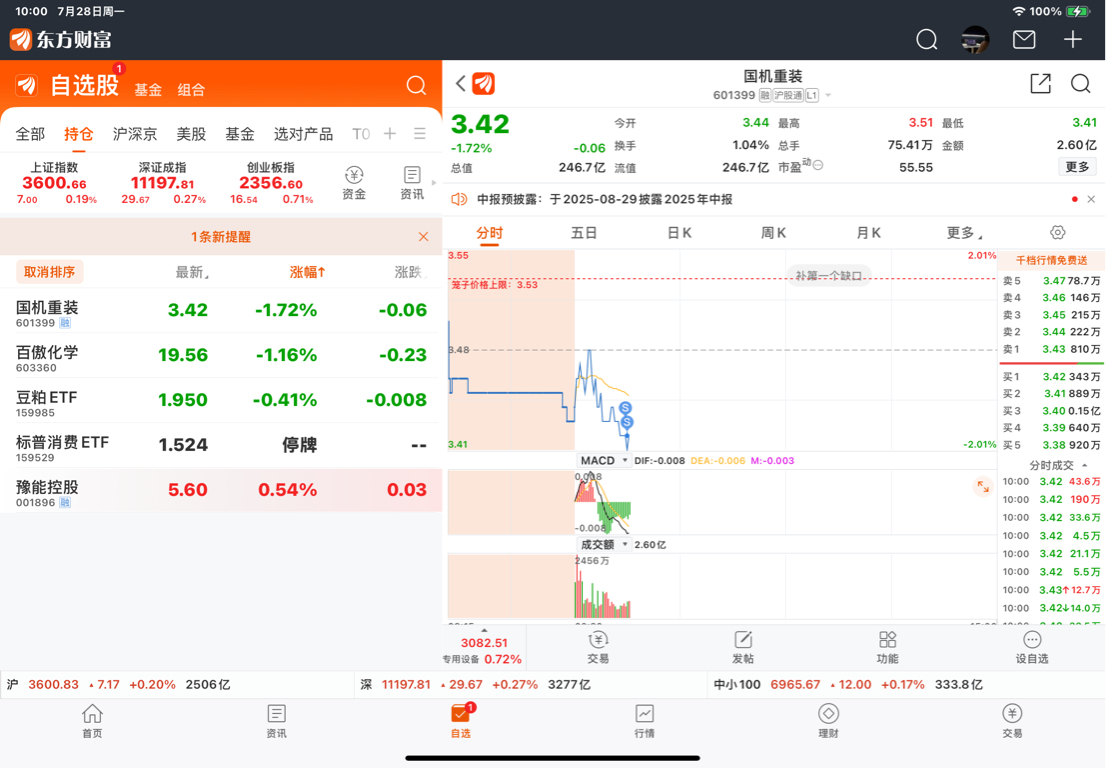Select 标普消费ETF in the watchlist
Screen dimensions: 1106x768
tap(221, 445)
